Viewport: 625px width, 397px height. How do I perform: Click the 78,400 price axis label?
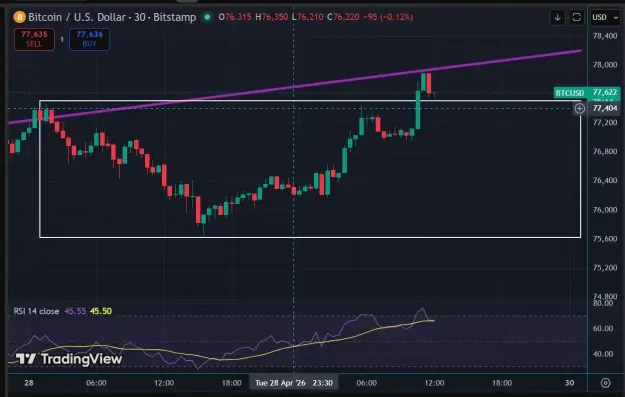[x=605, y=36]
